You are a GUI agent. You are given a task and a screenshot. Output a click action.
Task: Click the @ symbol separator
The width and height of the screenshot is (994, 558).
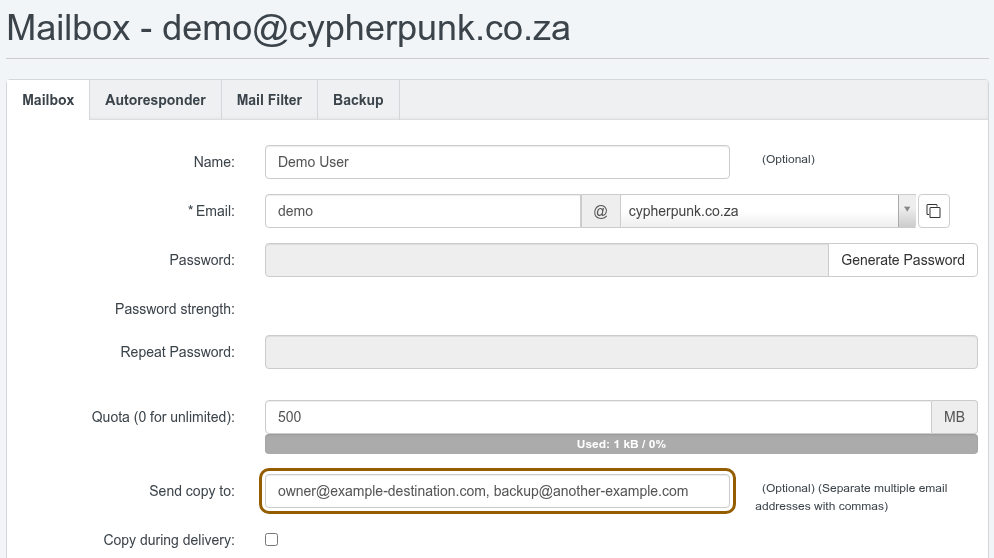pyautogui.click(x=600, y=211)
